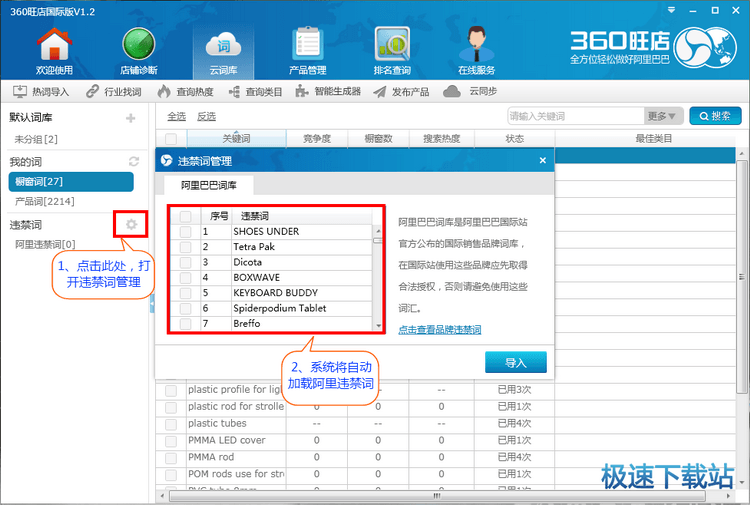The height and width of the screenshot is (505, 750).
Task: Sort by 橱窗数 column header
Action: [378, 139]
